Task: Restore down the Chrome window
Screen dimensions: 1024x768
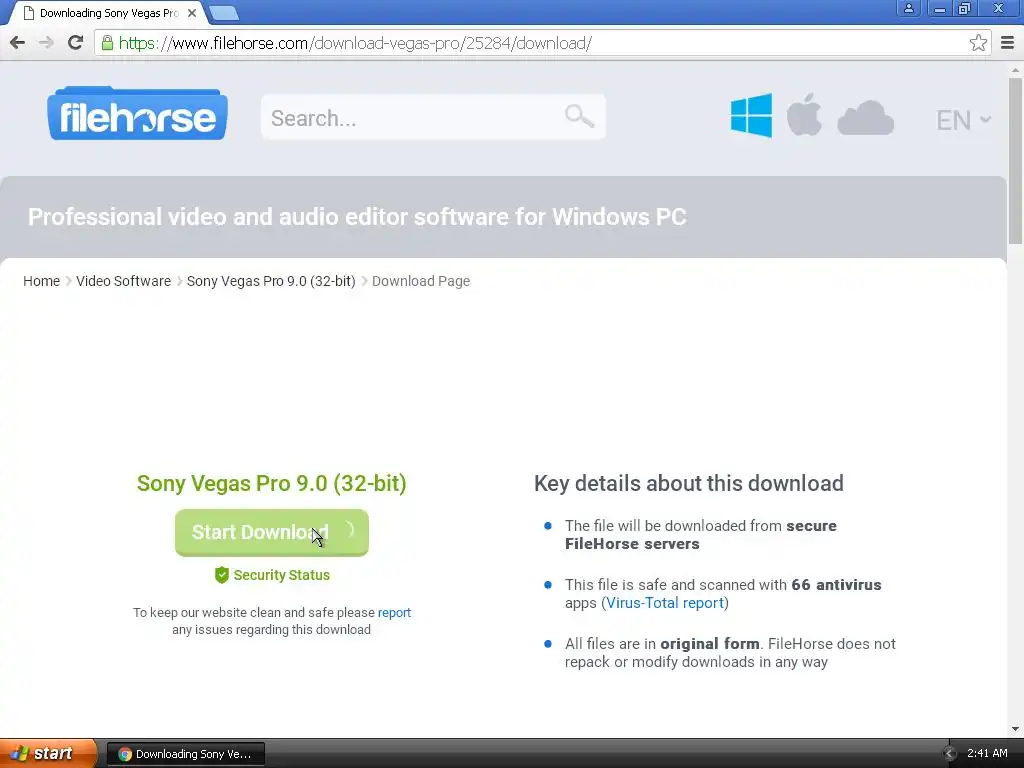Action: tap(964, 8)
